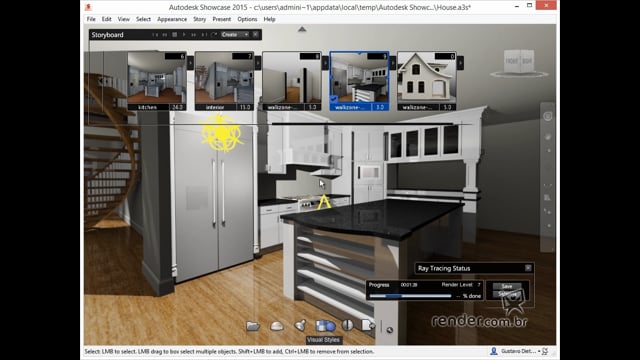
Task: Open the Visual Styles icon
Action: (x=325, y=326)
